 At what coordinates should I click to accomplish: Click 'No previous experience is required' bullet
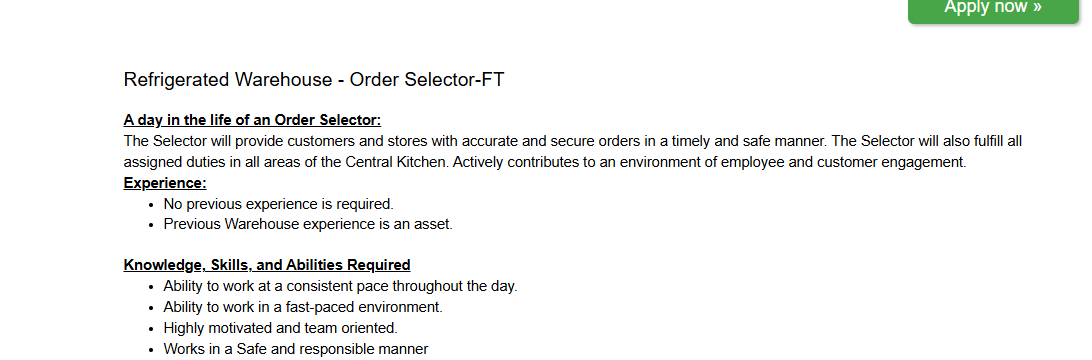coord(279,204)
